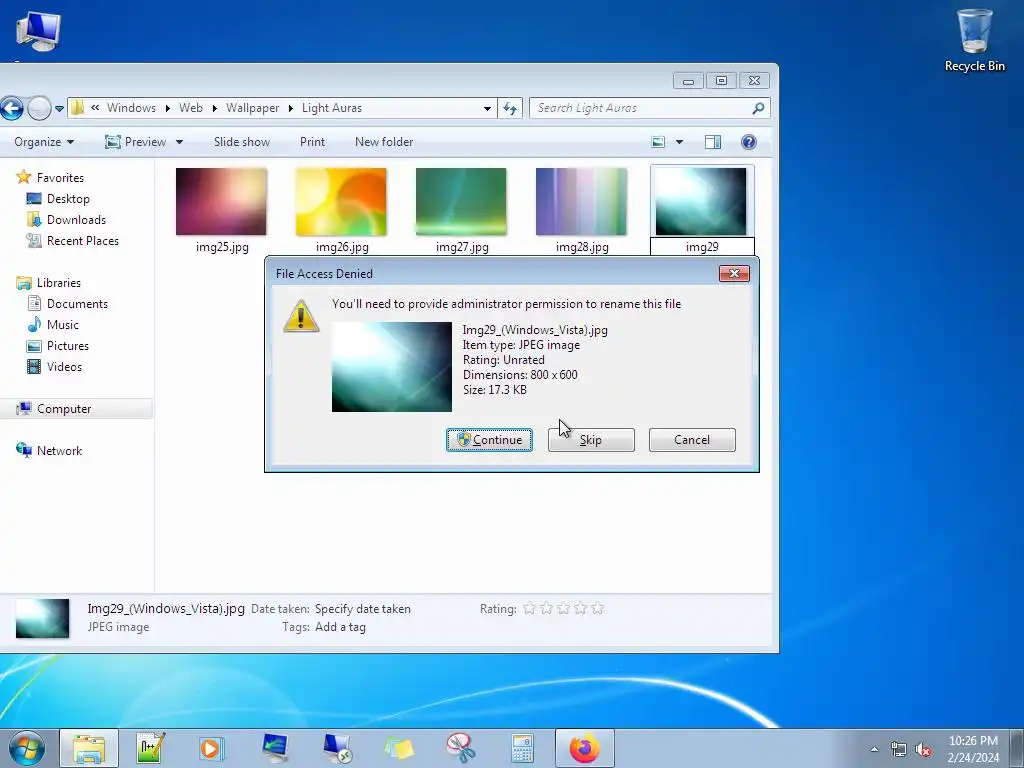This screenshot has width=1024, height=768.
Task: Click the Recycle Bin desktop icon
Action: 974,40
